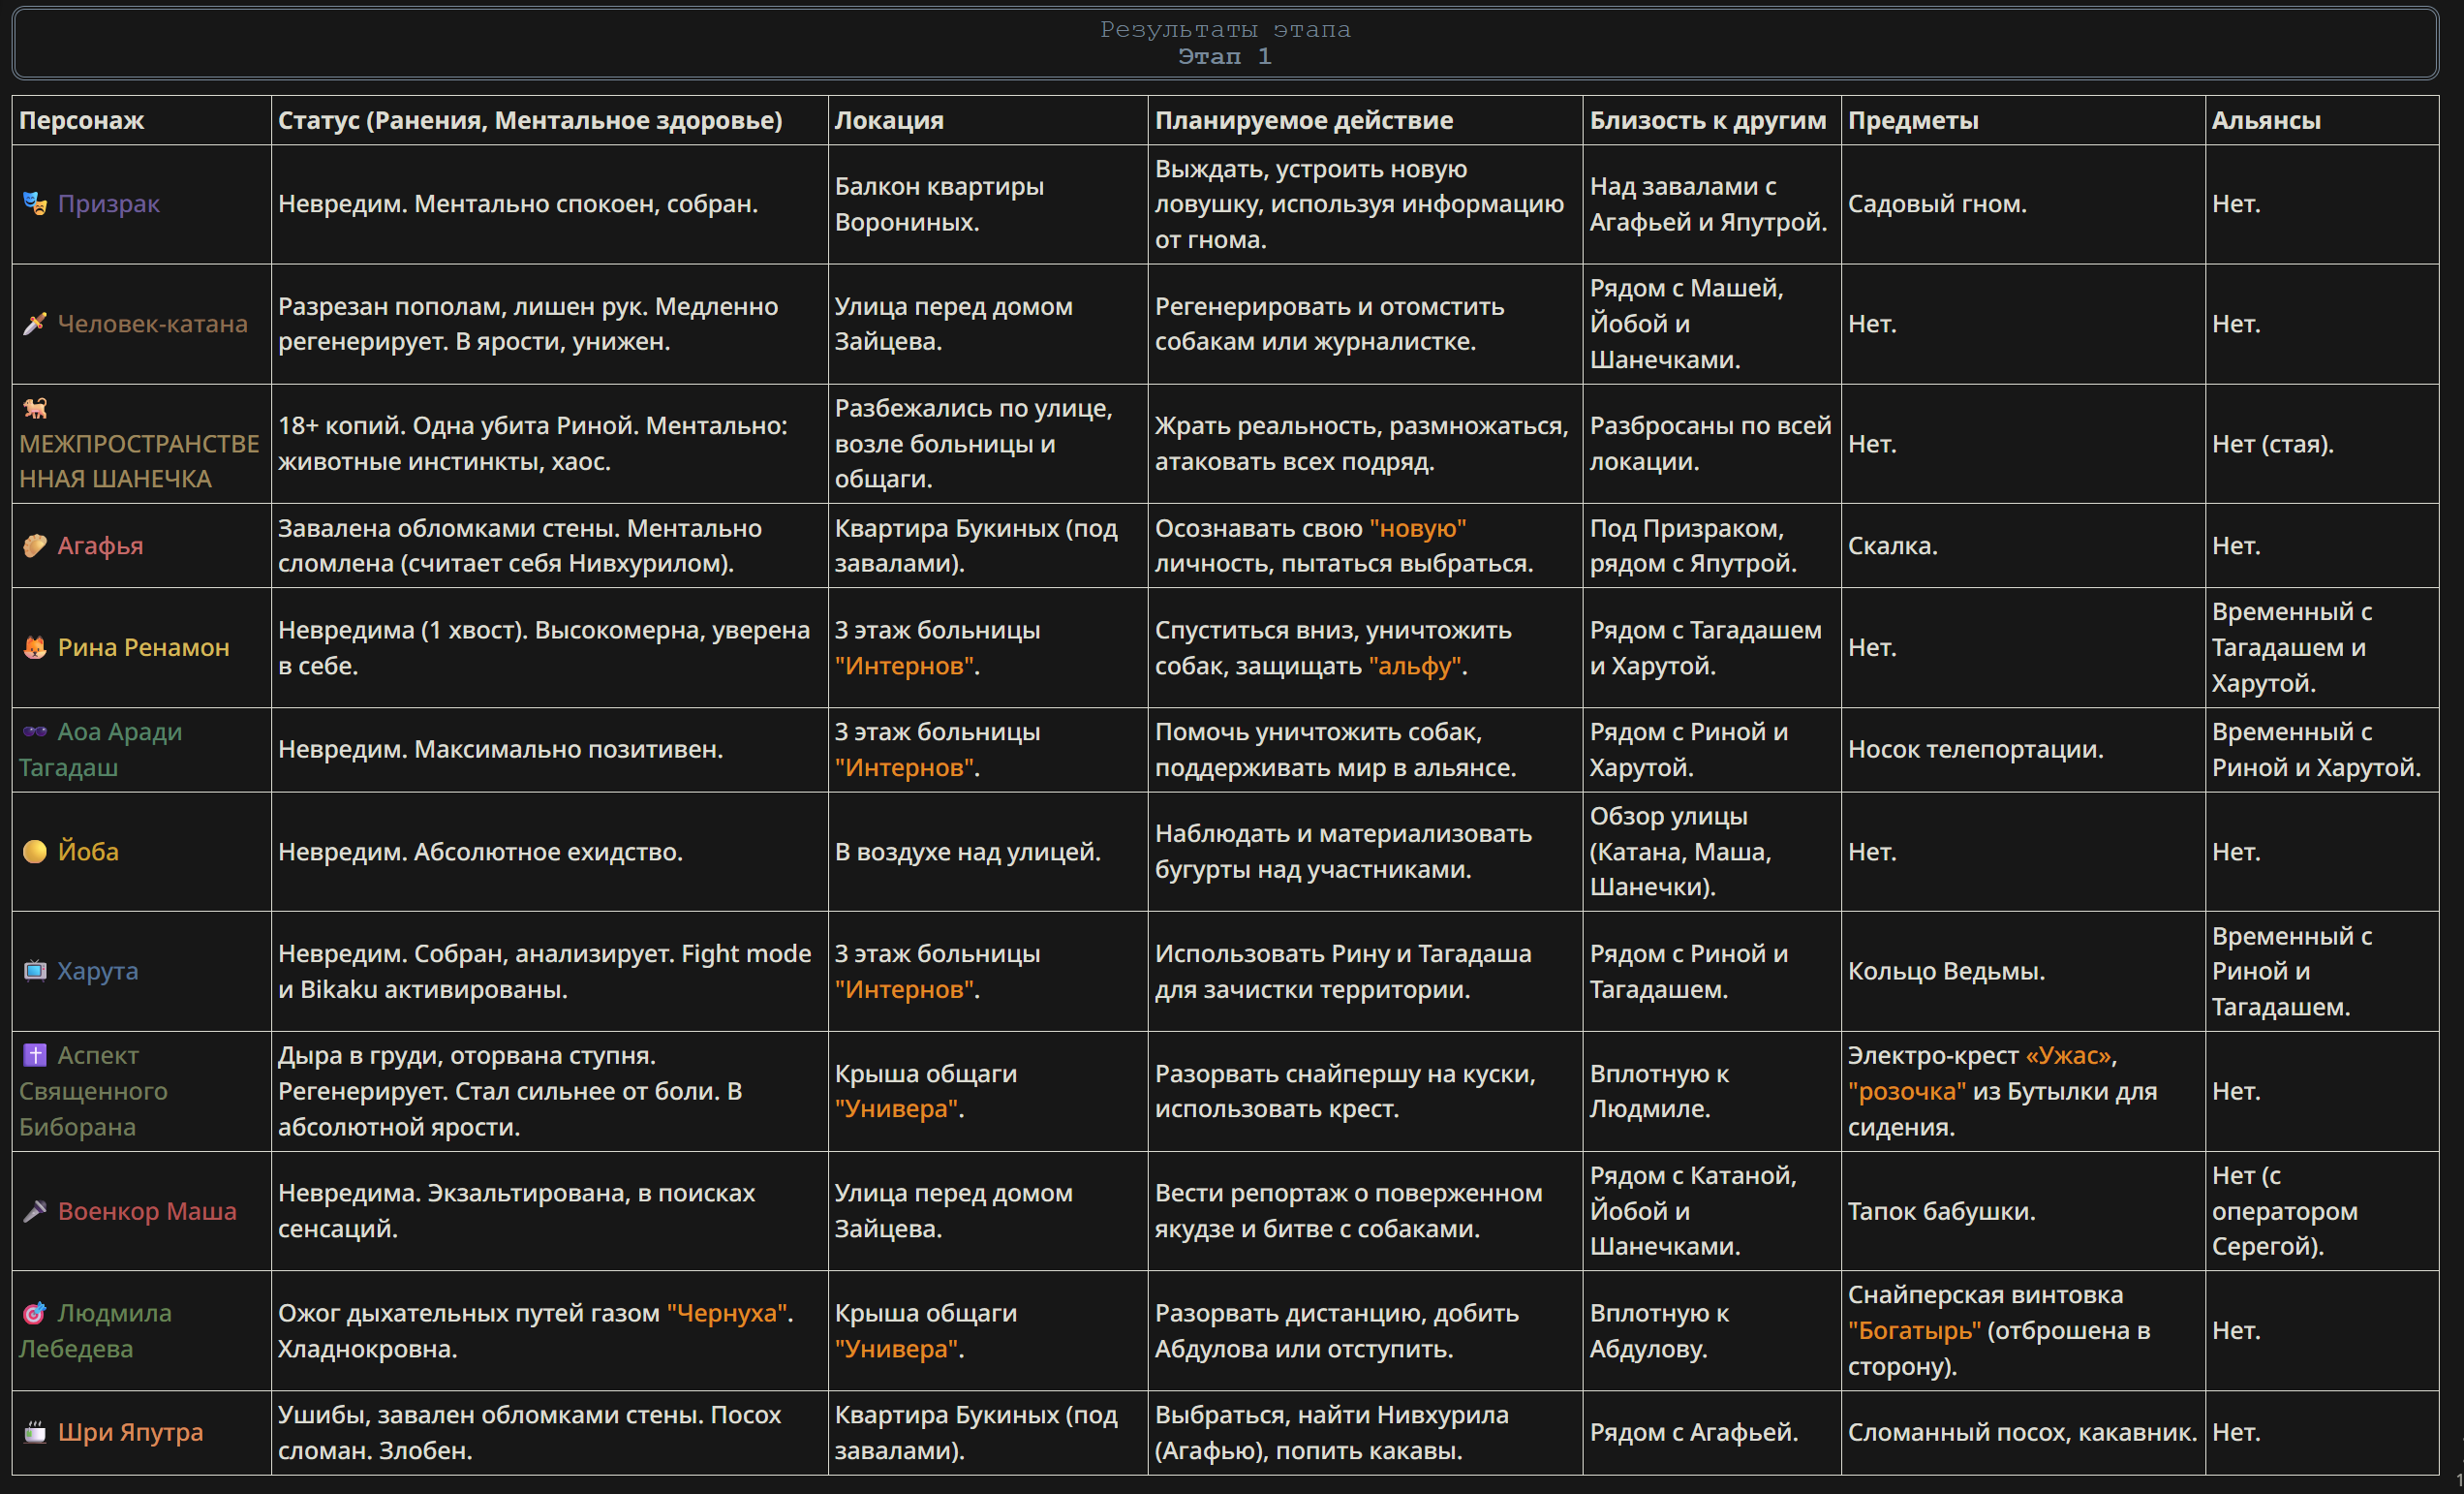This screenshot has width=2464, height=1494.
Task: Click the orange "Чернуха" gas name
Action: pos(727,1313)
